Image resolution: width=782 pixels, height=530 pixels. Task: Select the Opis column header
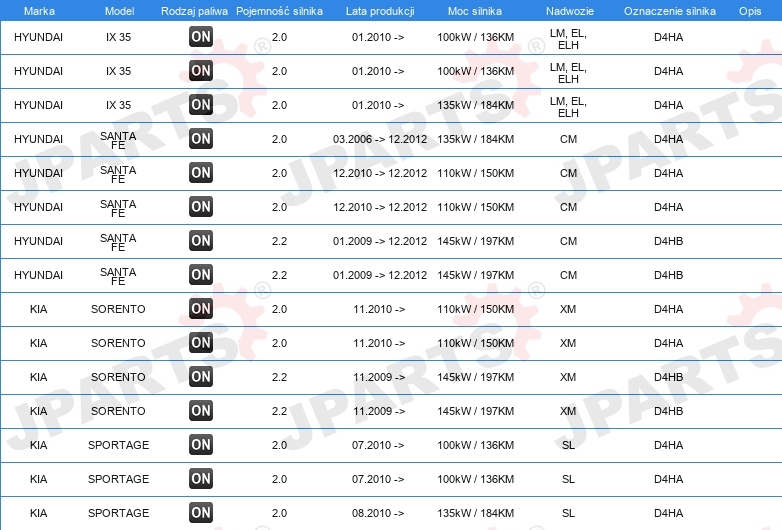click(750, 11)
